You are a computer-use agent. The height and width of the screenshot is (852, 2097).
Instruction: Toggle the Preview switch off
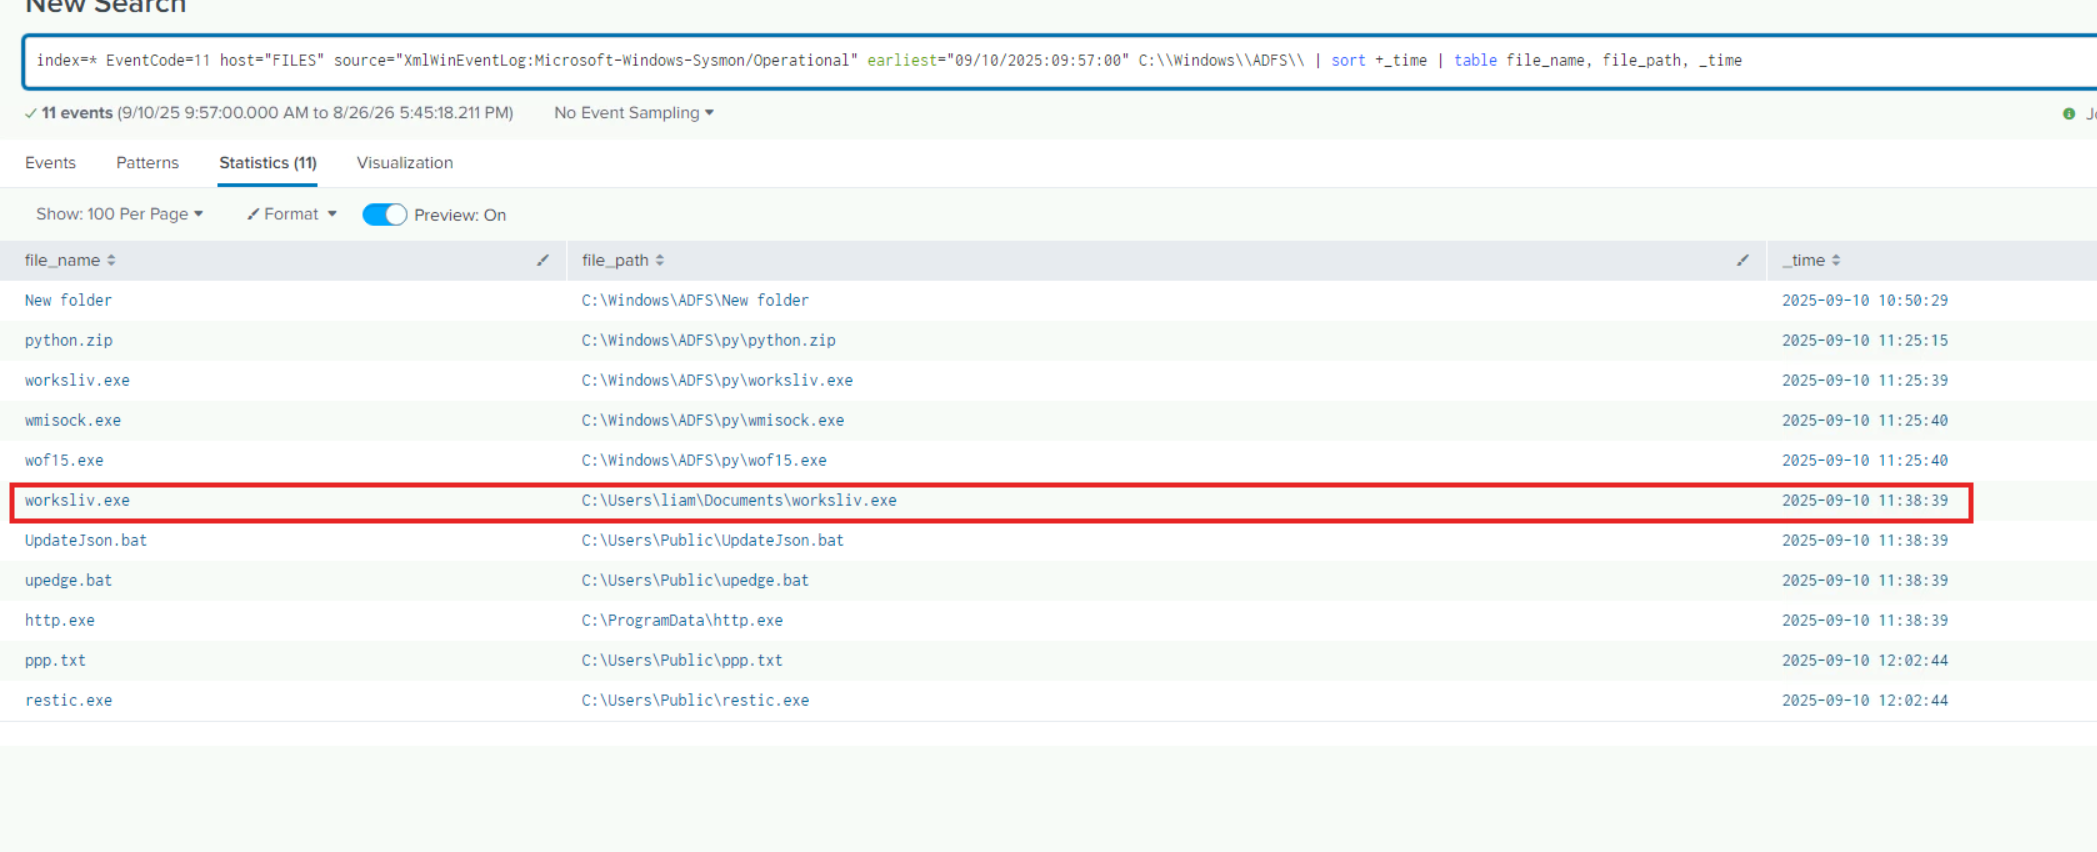tap(384, 215)
